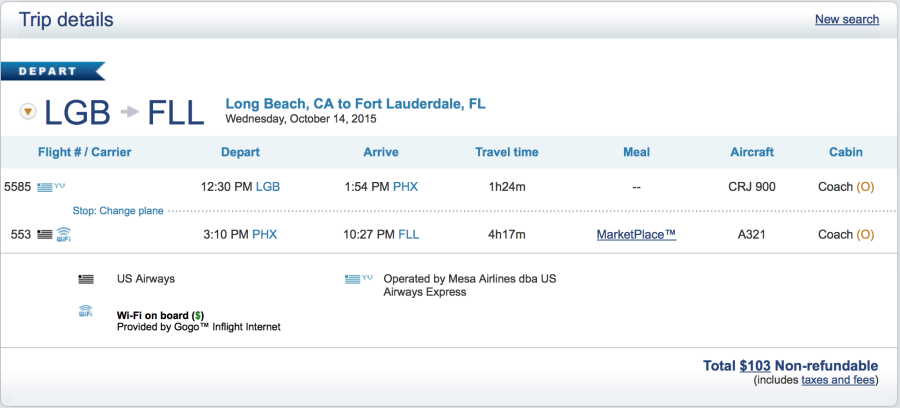Click the (O) fare class for CRJ 900 flight
The image size is (900, 408).
click(x=866, y=187)
